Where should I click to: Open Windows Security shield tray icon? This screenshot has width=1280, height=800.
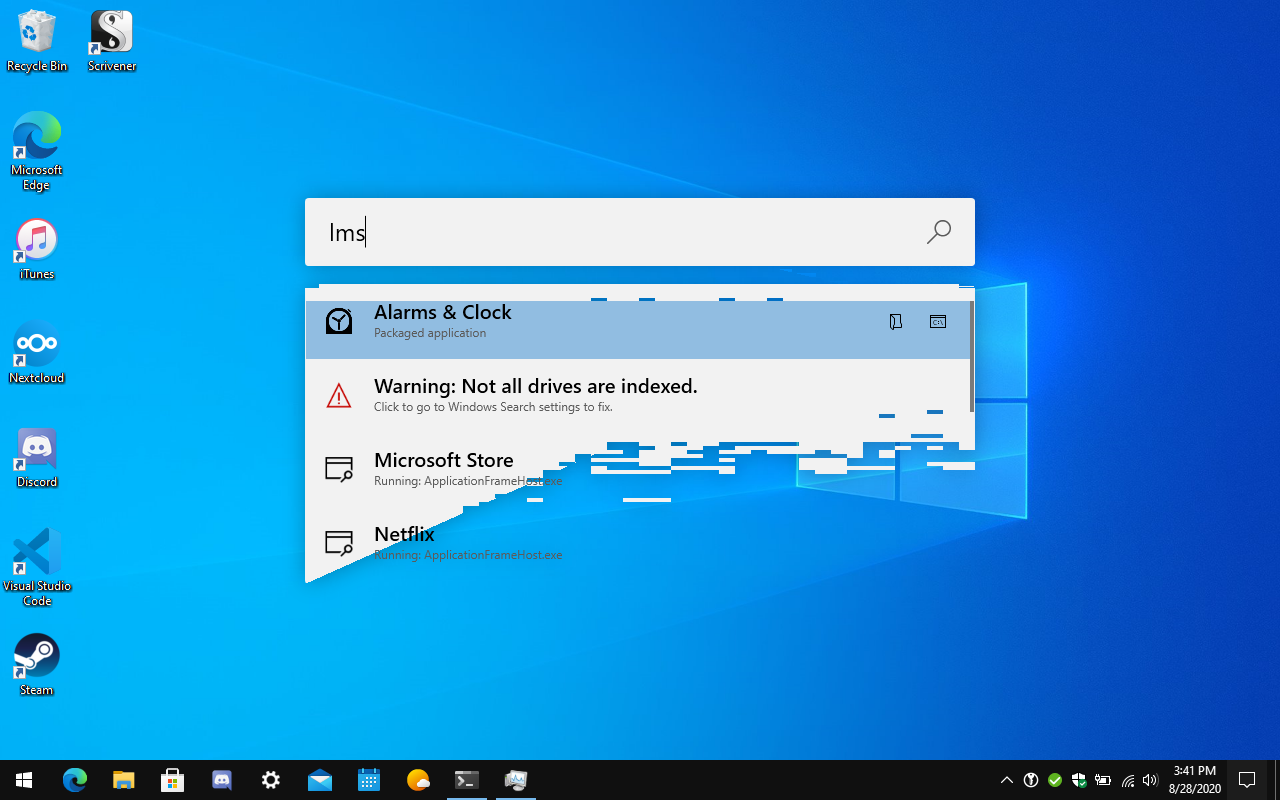[1079, 780]
